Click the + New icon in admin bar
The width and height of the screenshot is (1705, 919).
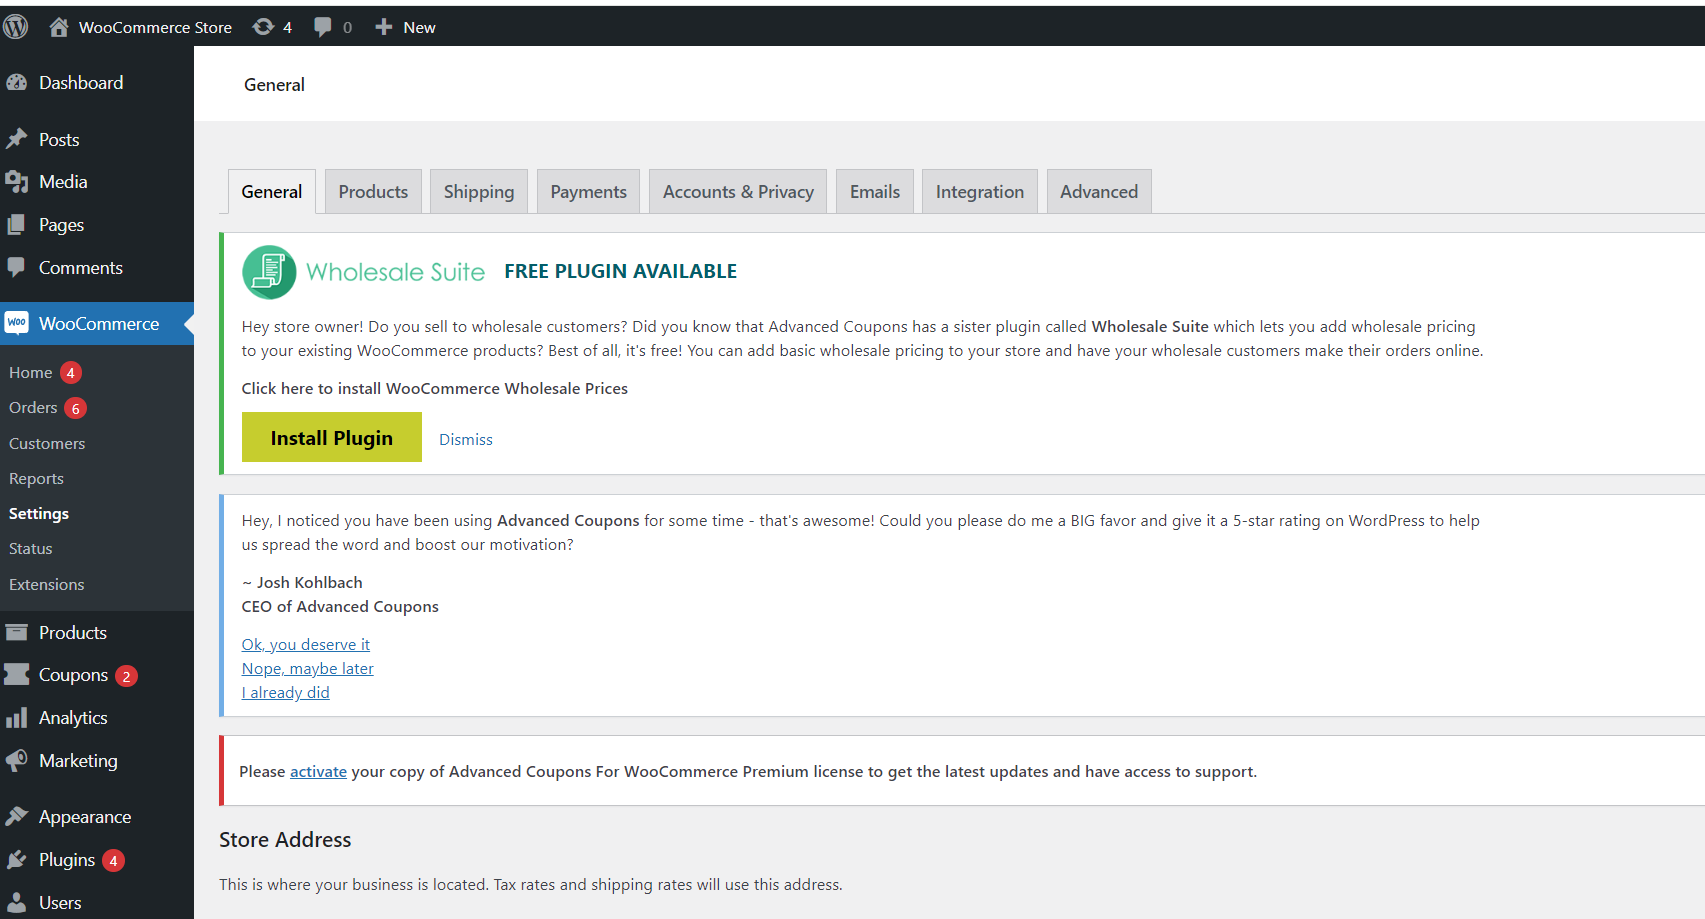[x=384, y=26]
